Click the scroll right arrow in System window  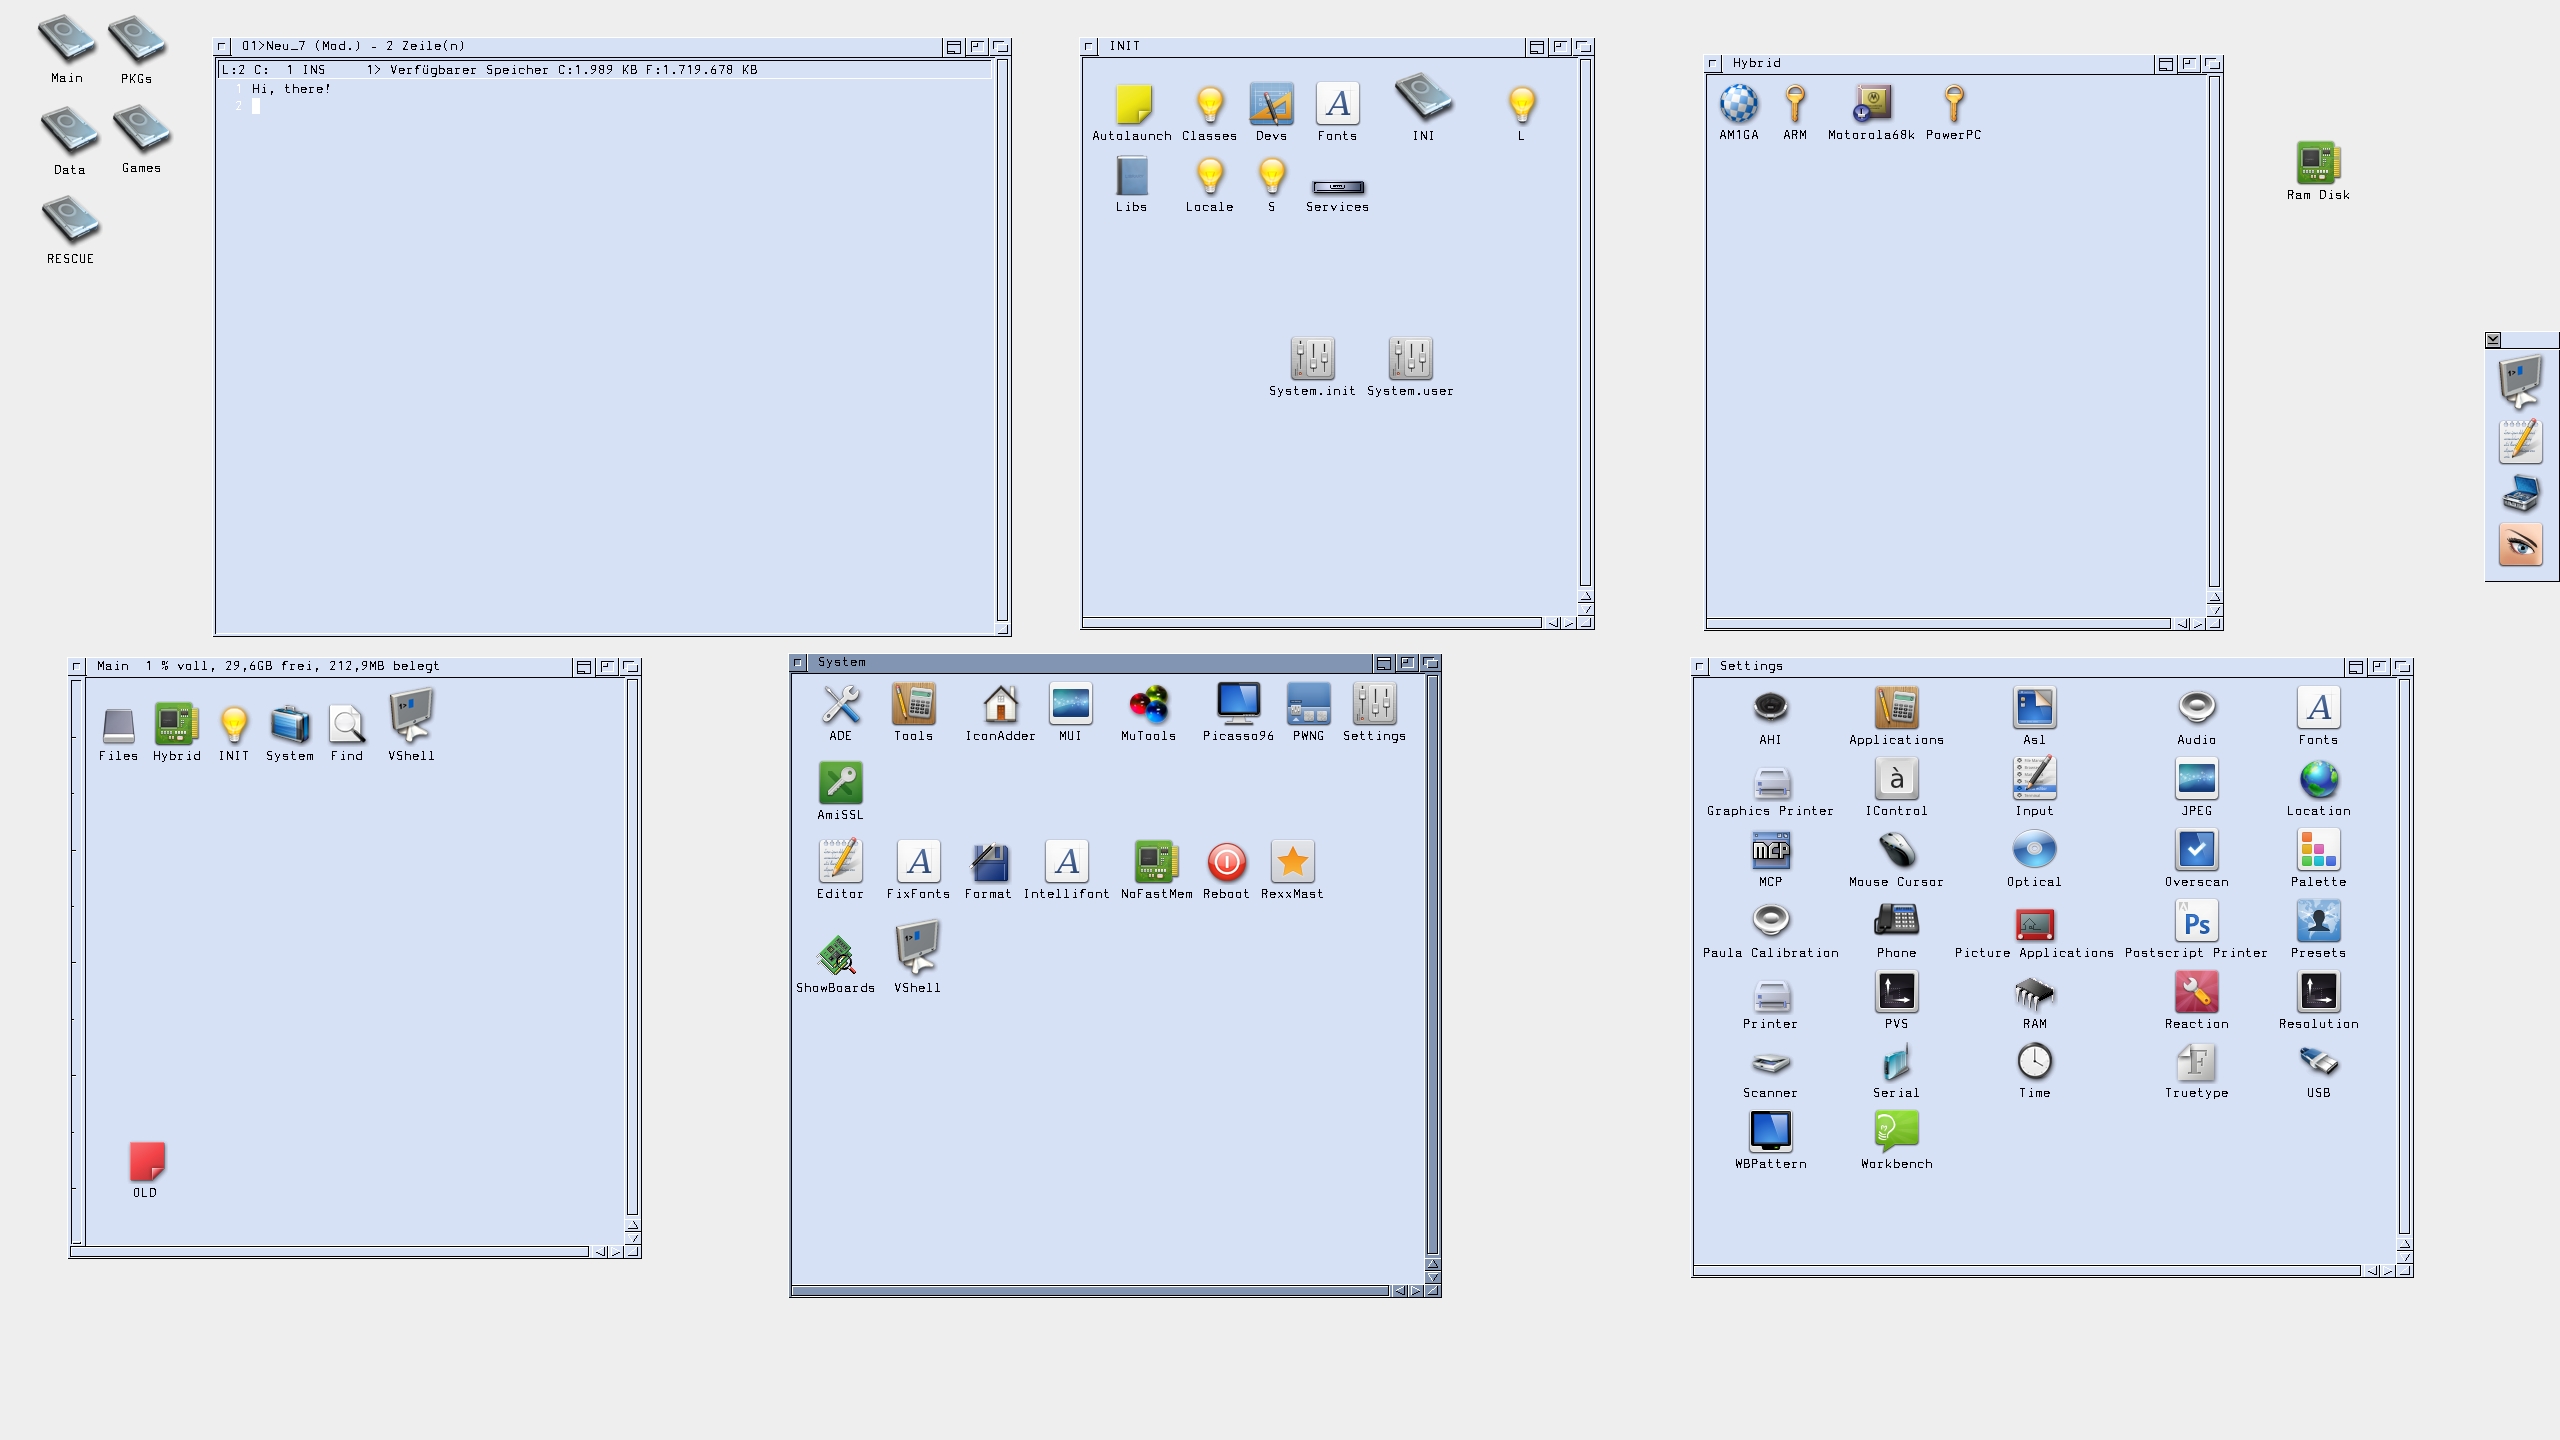1415,1291
